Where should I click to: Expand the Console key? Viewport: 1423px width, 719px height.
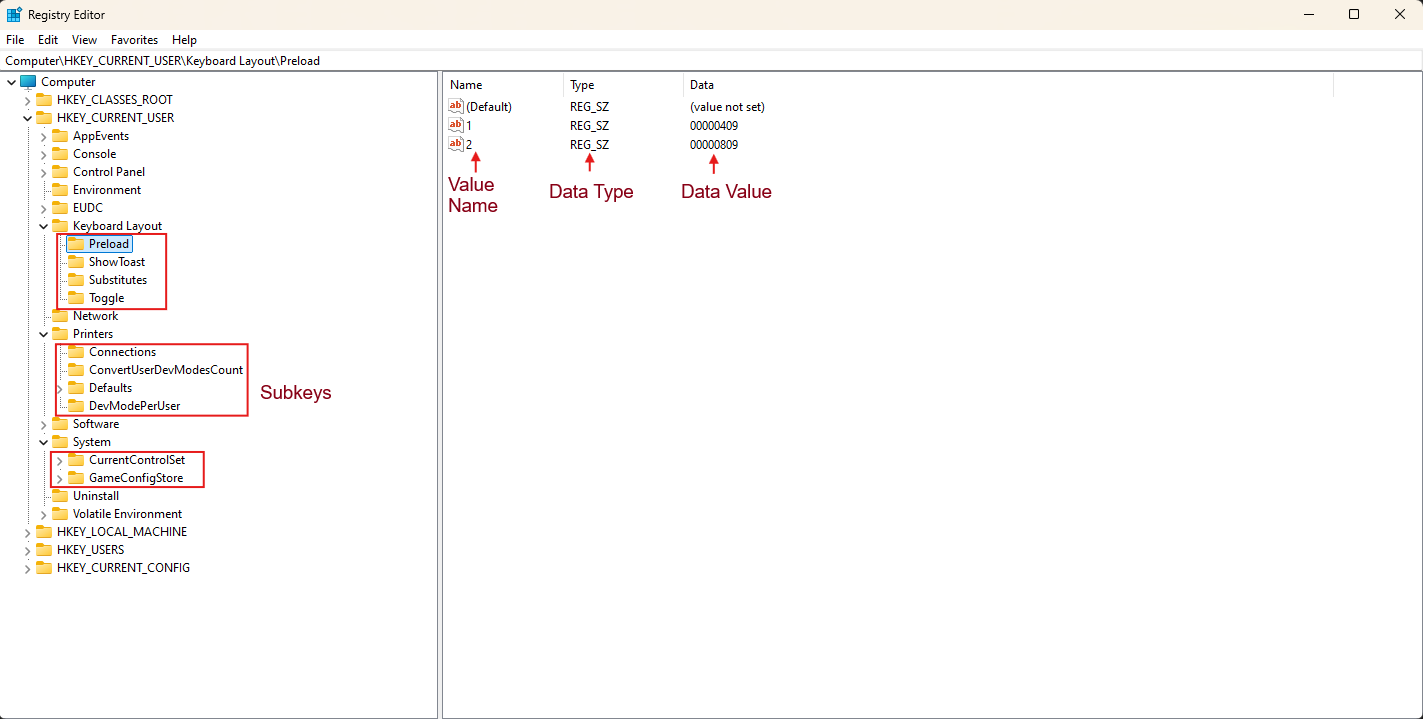click(43, 154)
